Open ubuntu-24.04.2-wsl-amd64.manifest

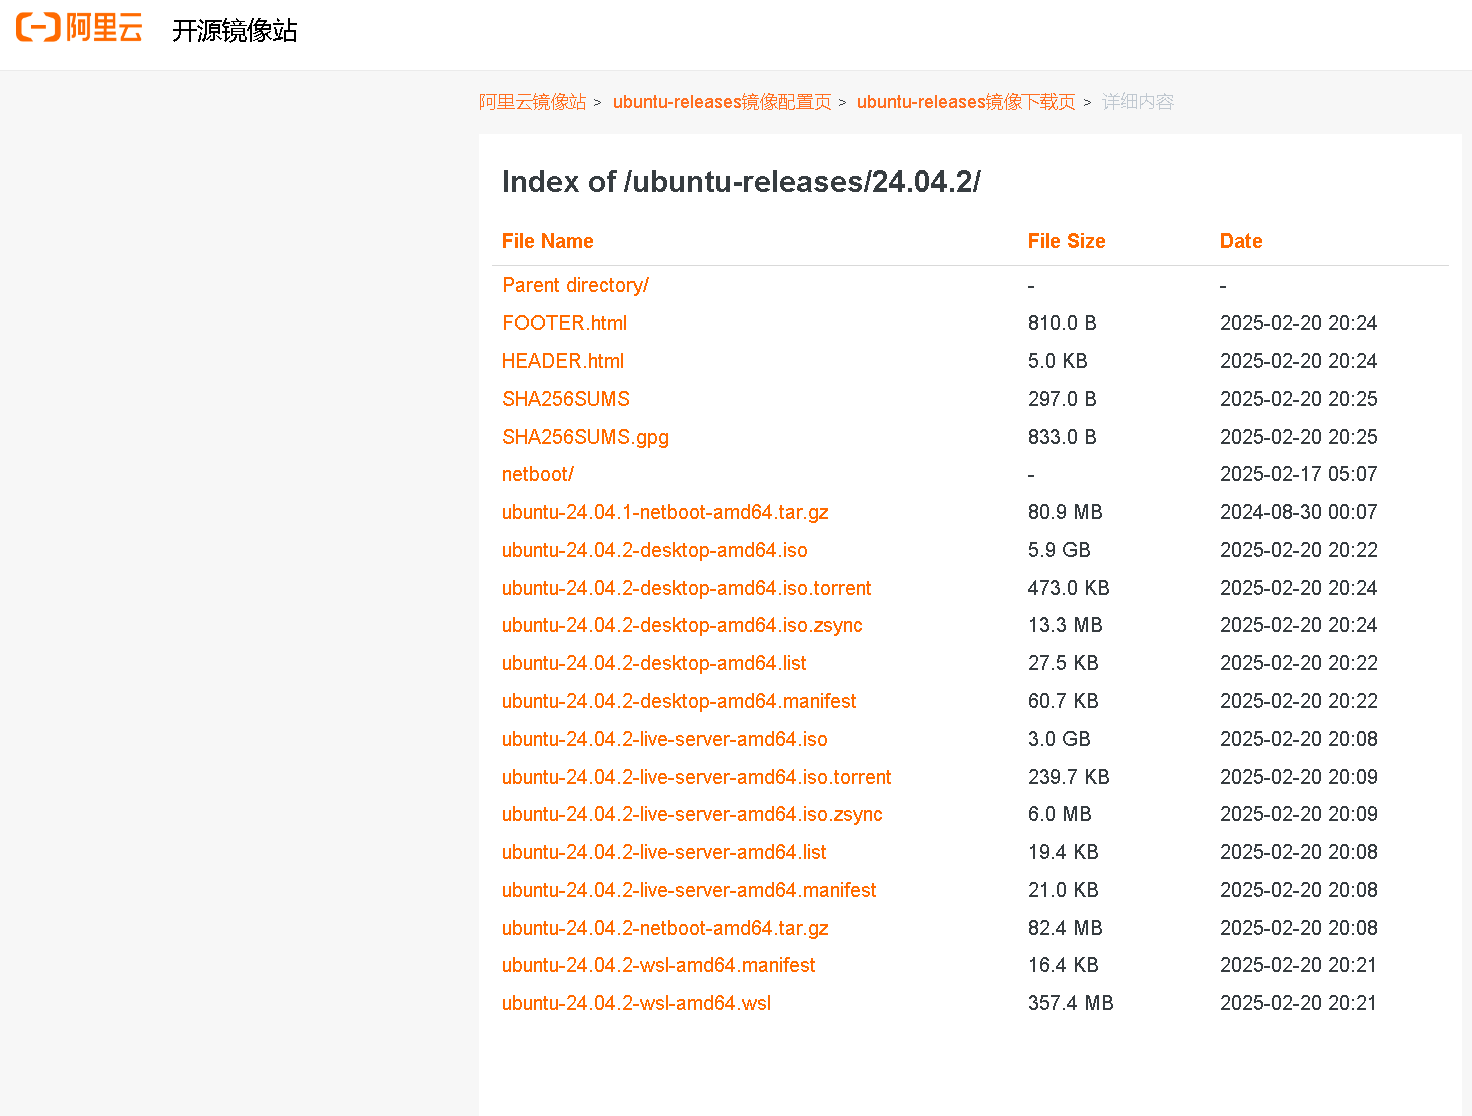coord(659,965)
